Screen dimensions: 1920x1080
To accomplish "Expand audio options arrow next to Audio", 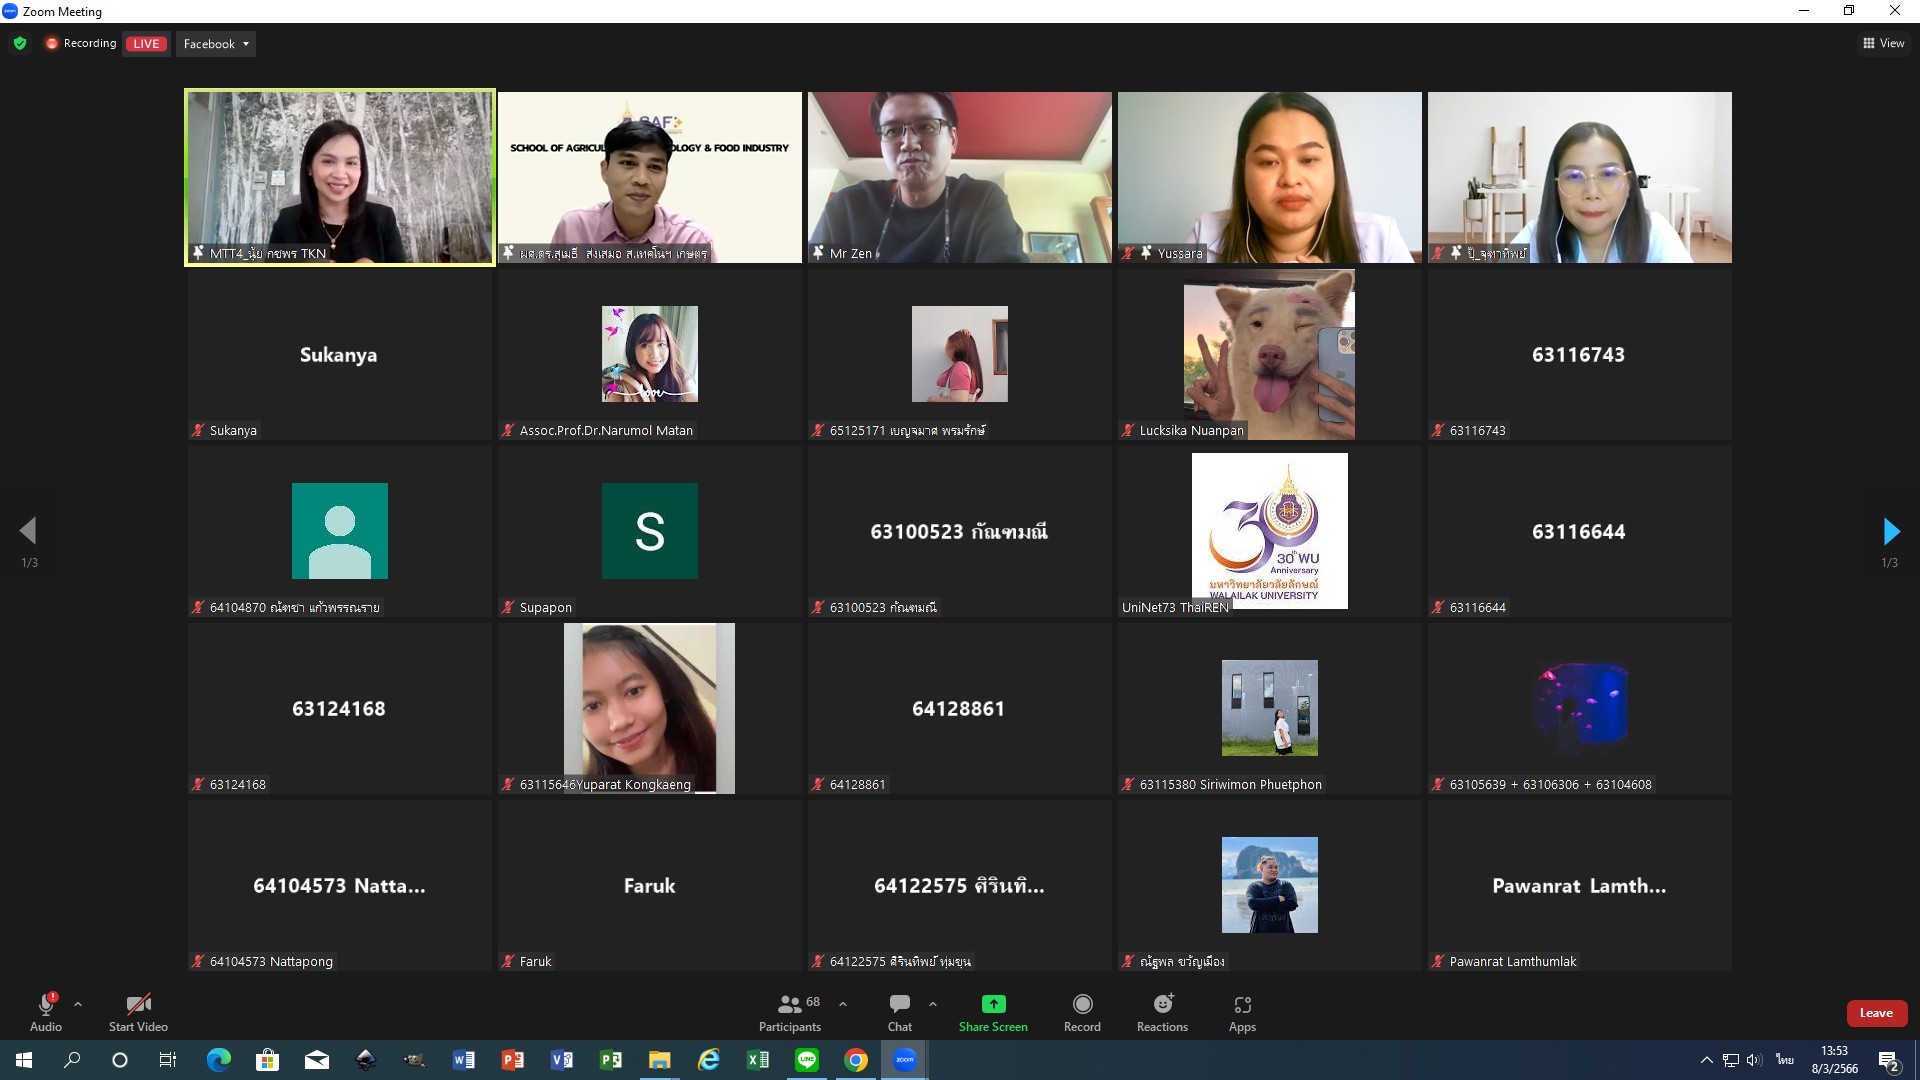I will (x=78, y=1004).
